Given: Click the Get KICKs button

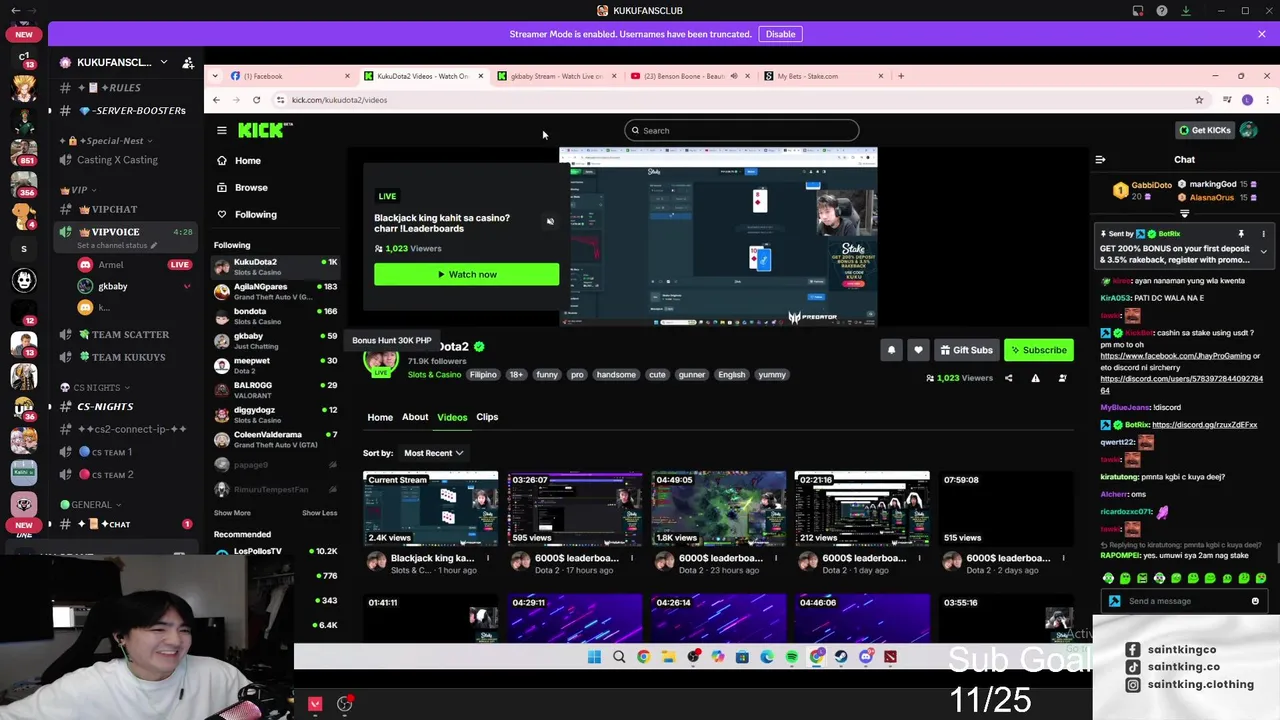Looking at the screenshot, I should 1205,130.
